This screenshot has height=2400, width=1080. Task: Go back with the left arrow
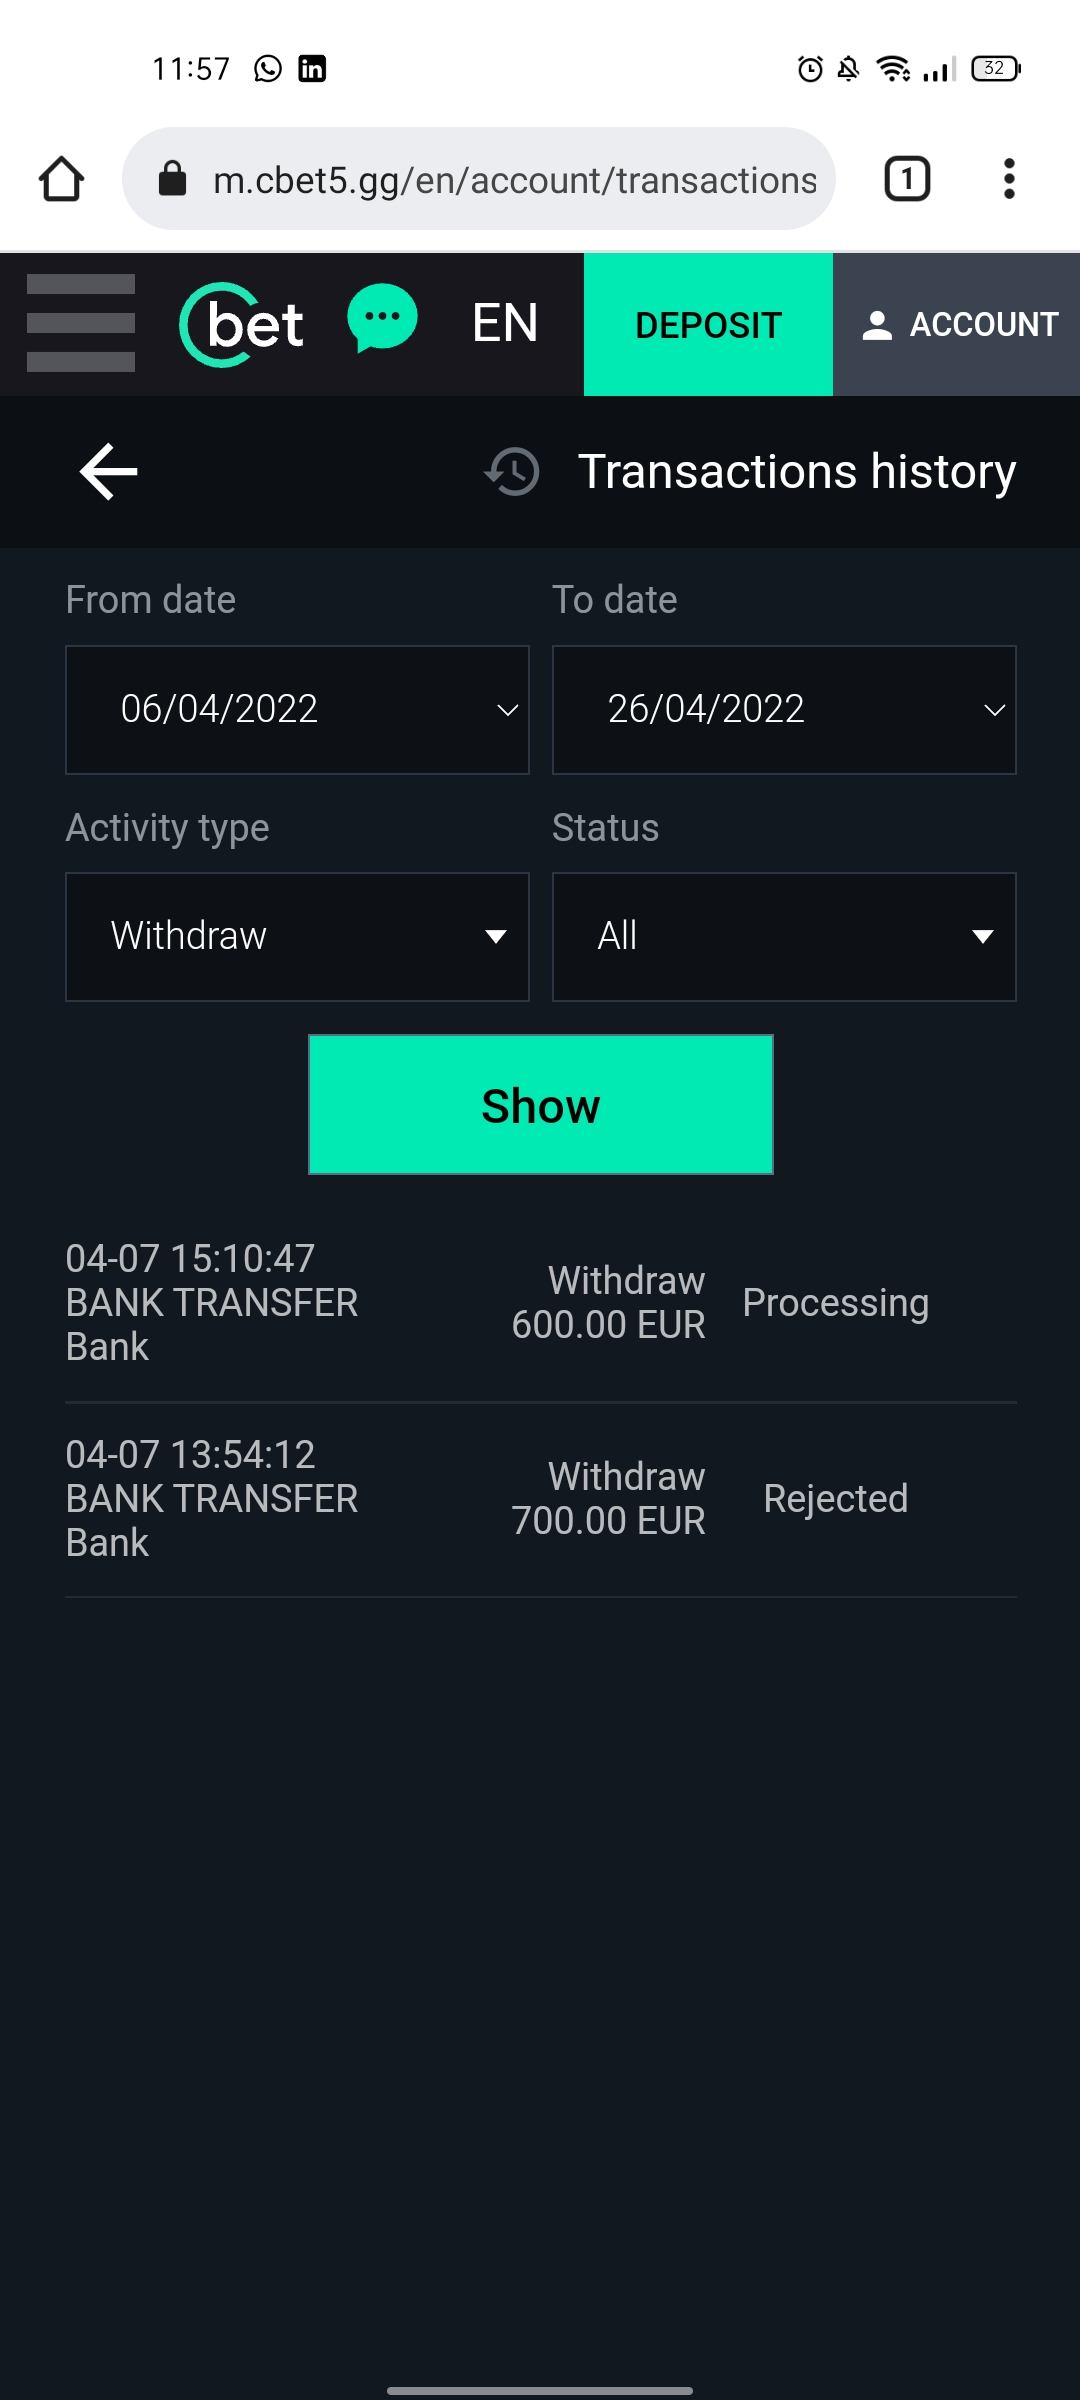tap(108, 472)
